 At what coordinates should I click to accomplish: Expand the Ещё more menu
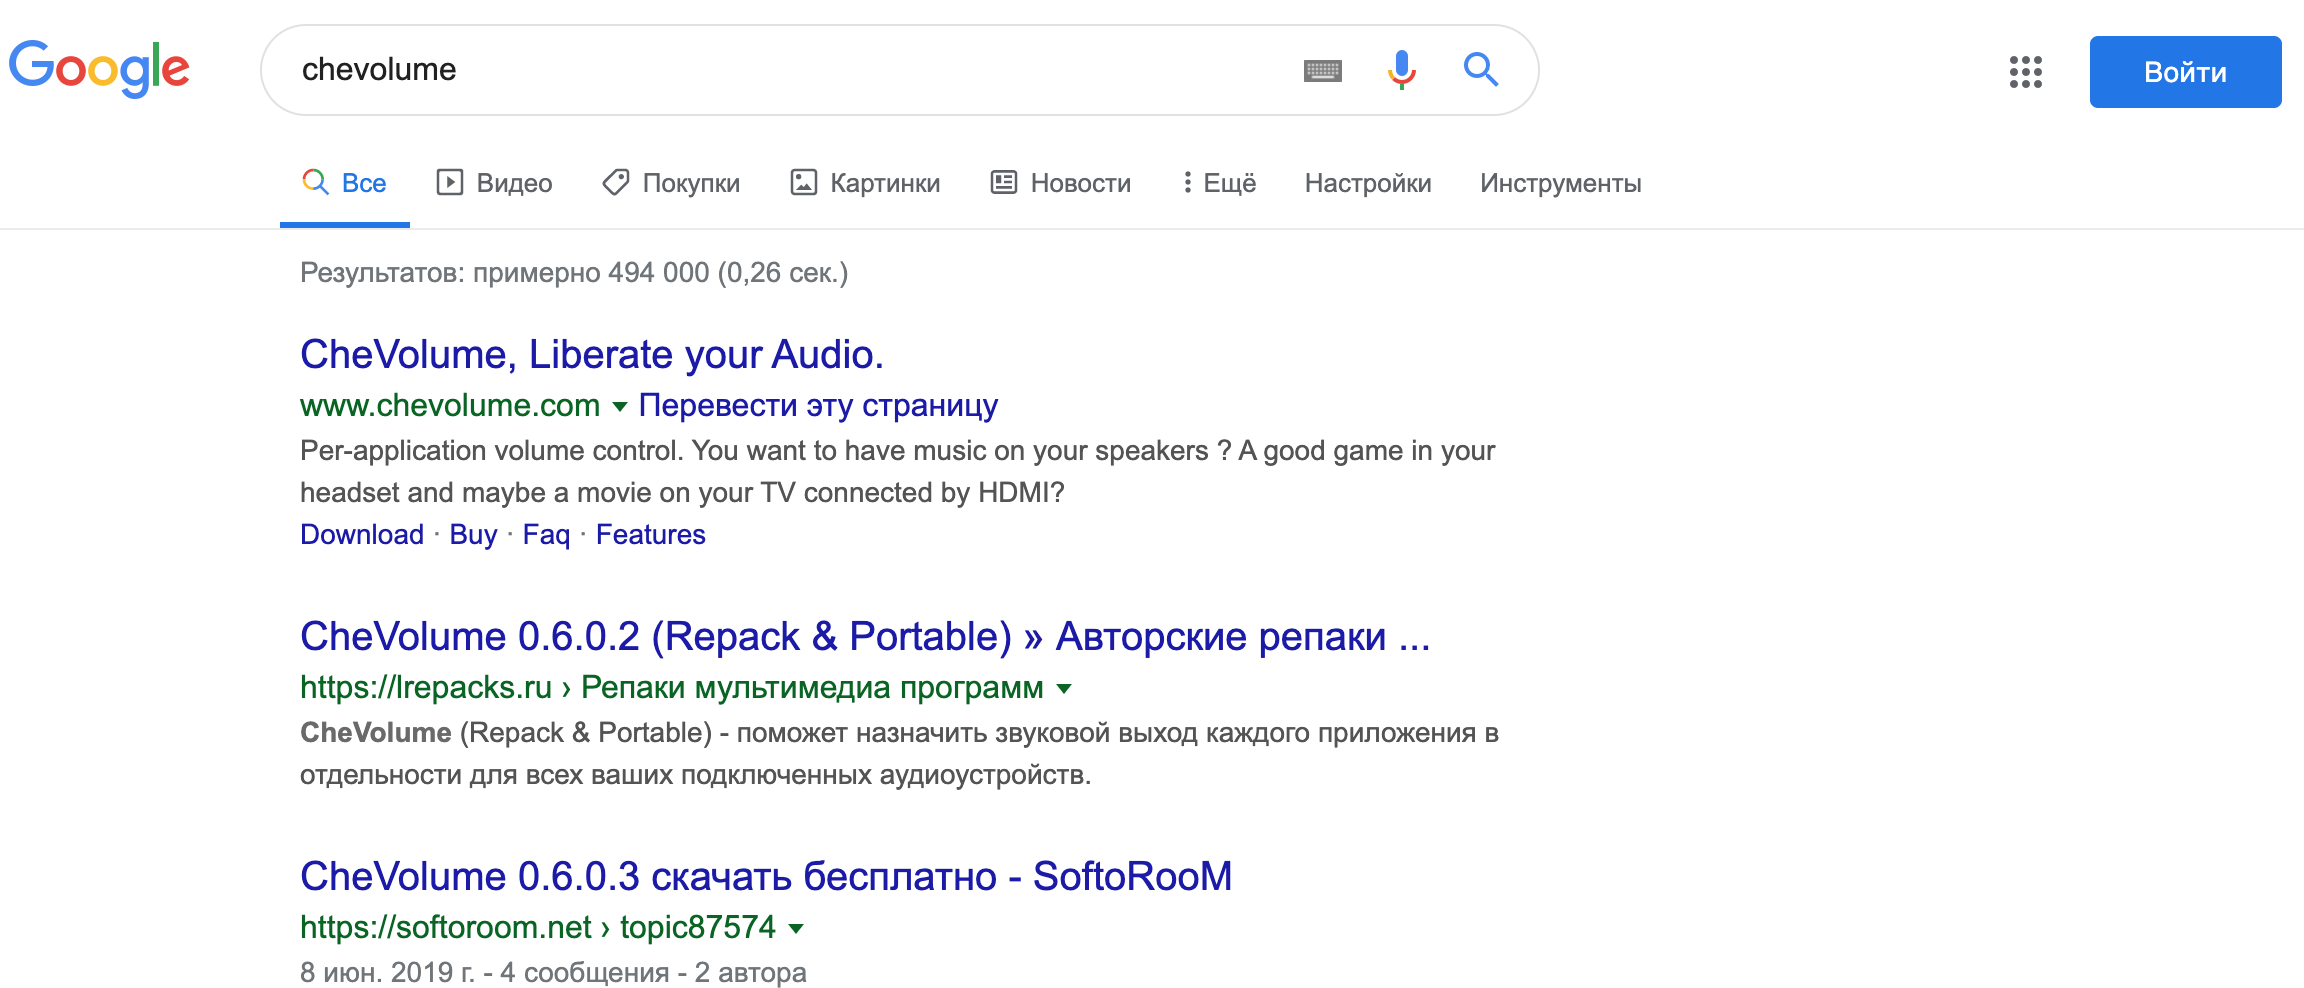pos(1219,183)
